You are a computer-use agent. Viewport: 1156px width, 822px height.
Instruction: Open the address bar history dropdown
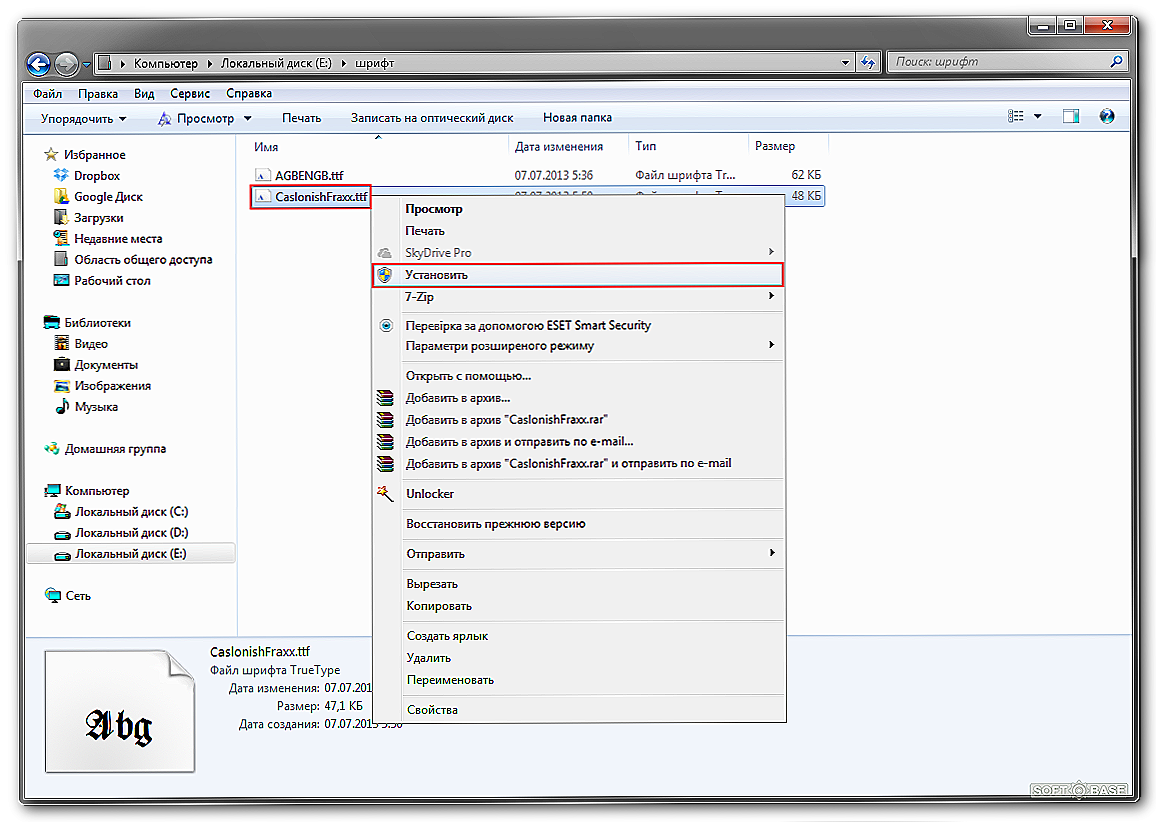[846, 63]
